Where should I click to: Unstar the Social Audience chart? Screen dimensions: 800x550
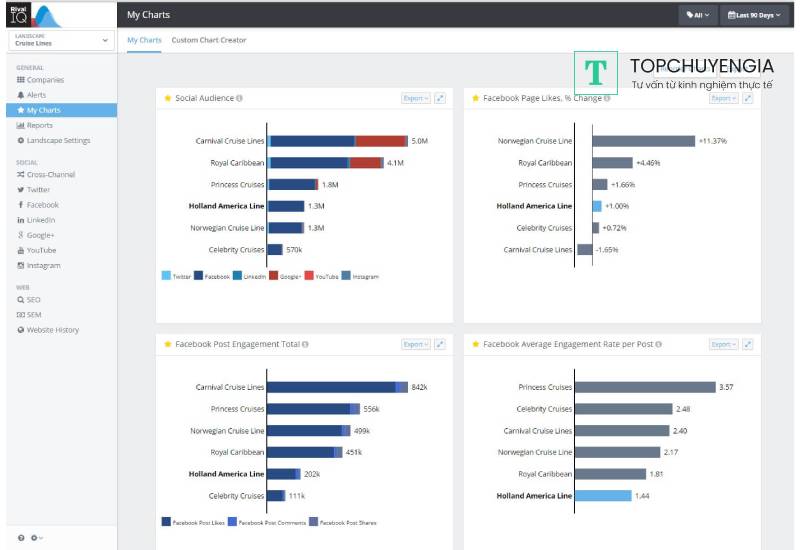(168, 98)
